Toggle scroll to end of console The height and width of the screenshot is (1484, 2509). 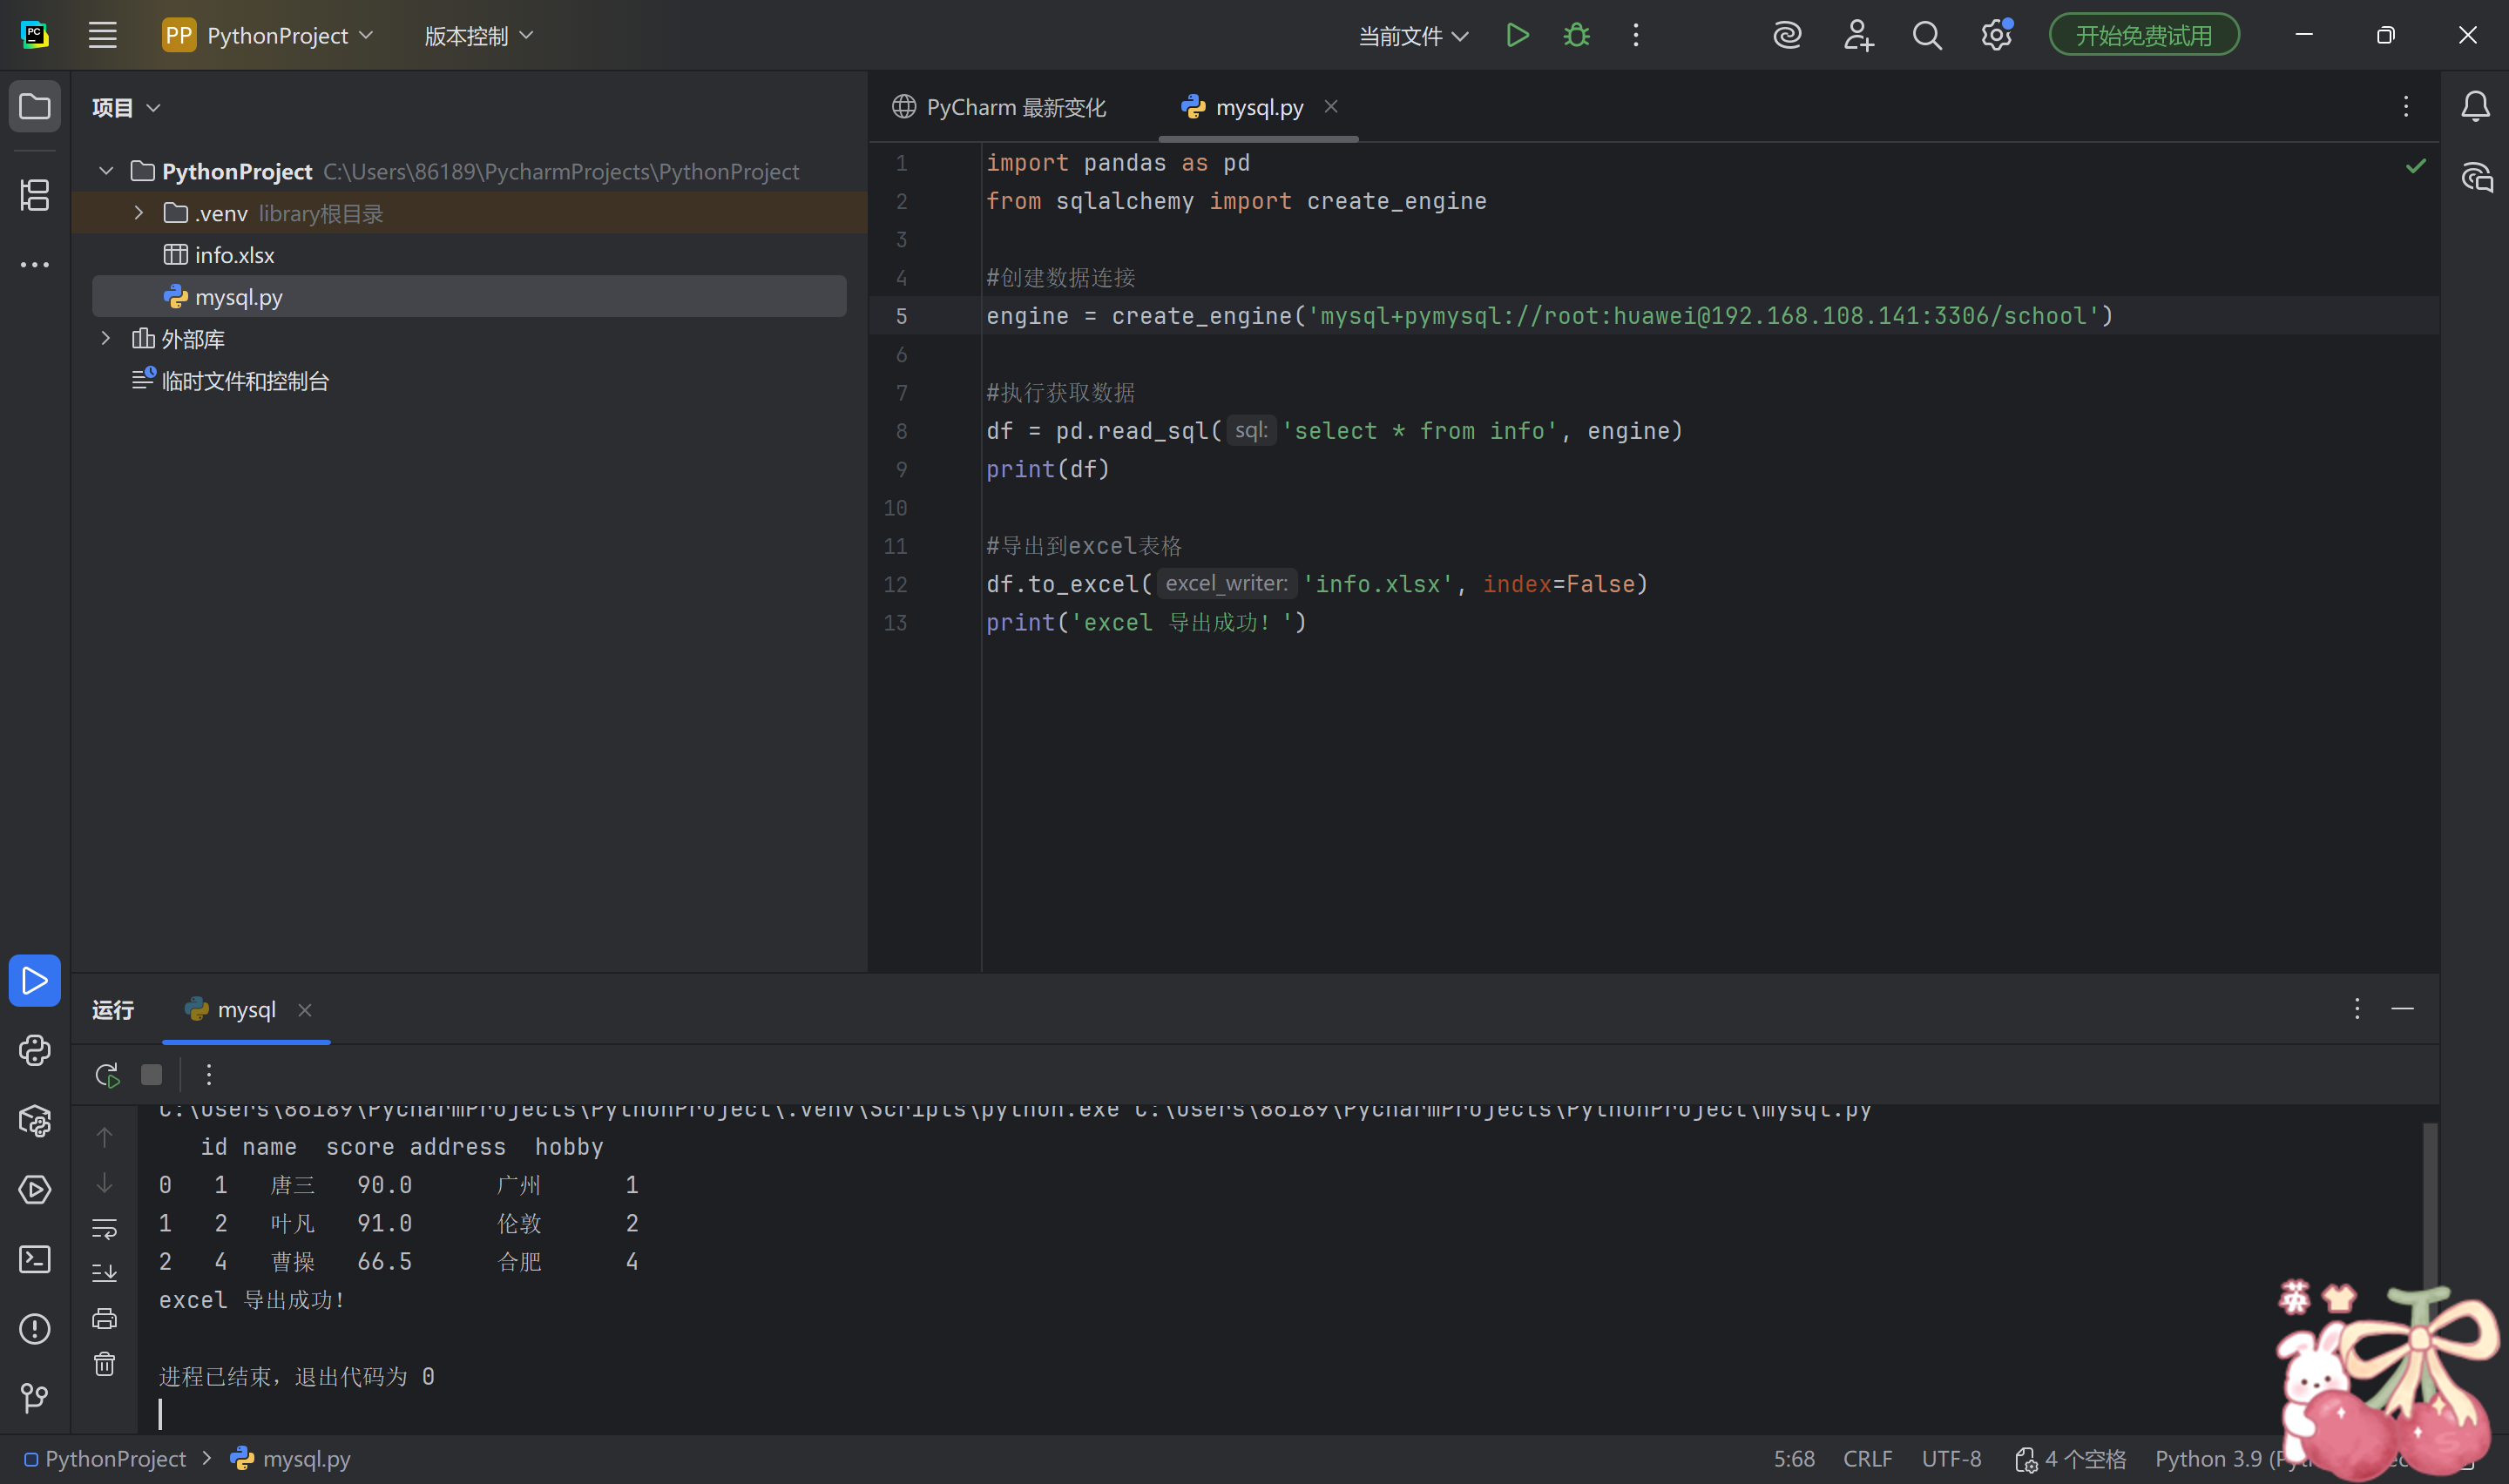click(x=105, y=1273)
